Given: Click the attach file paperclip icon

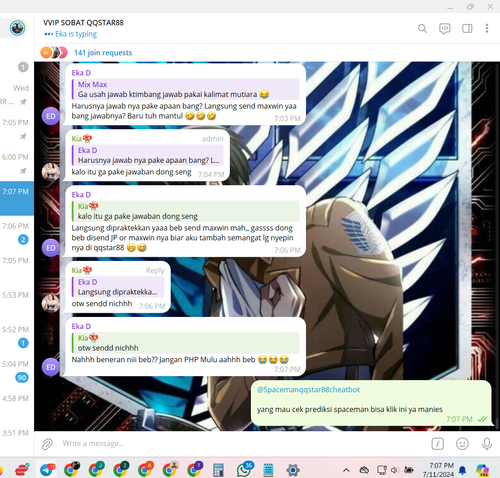Looking at the screenshot, I should [47, 444].
